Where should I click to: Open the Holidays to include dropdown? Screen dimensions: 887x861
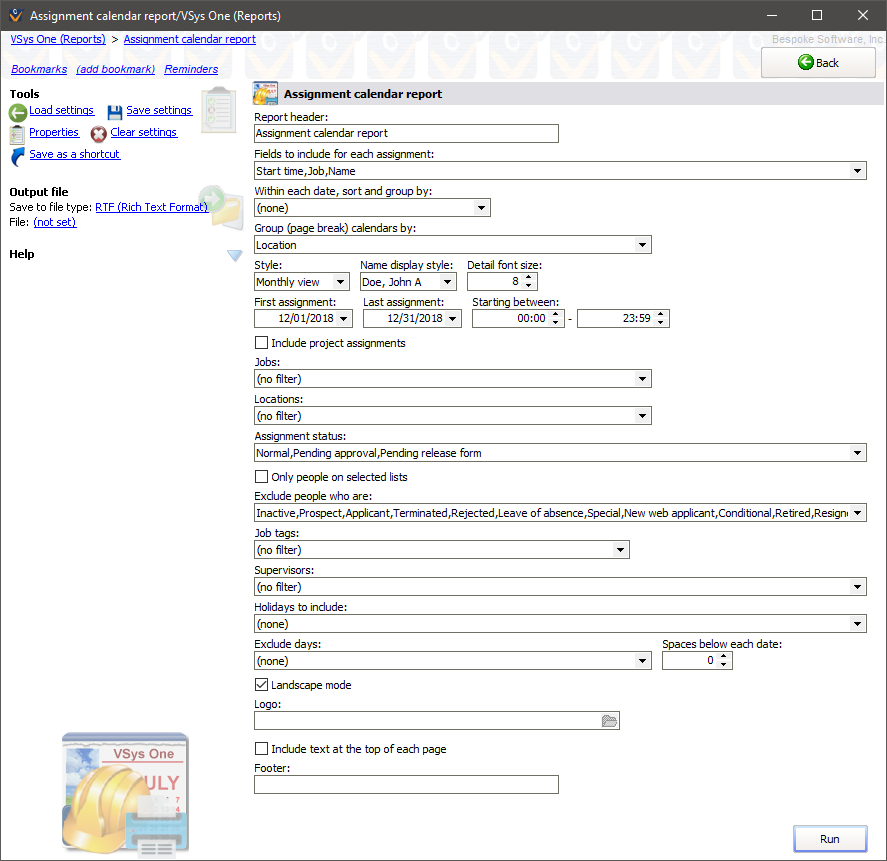pos(858,623)
